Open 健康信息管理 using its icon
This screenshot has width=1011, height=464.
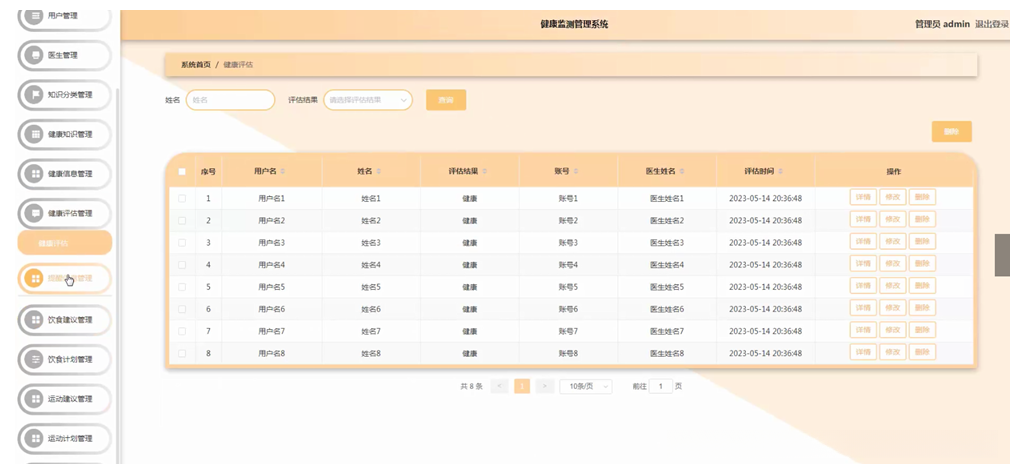34,174
